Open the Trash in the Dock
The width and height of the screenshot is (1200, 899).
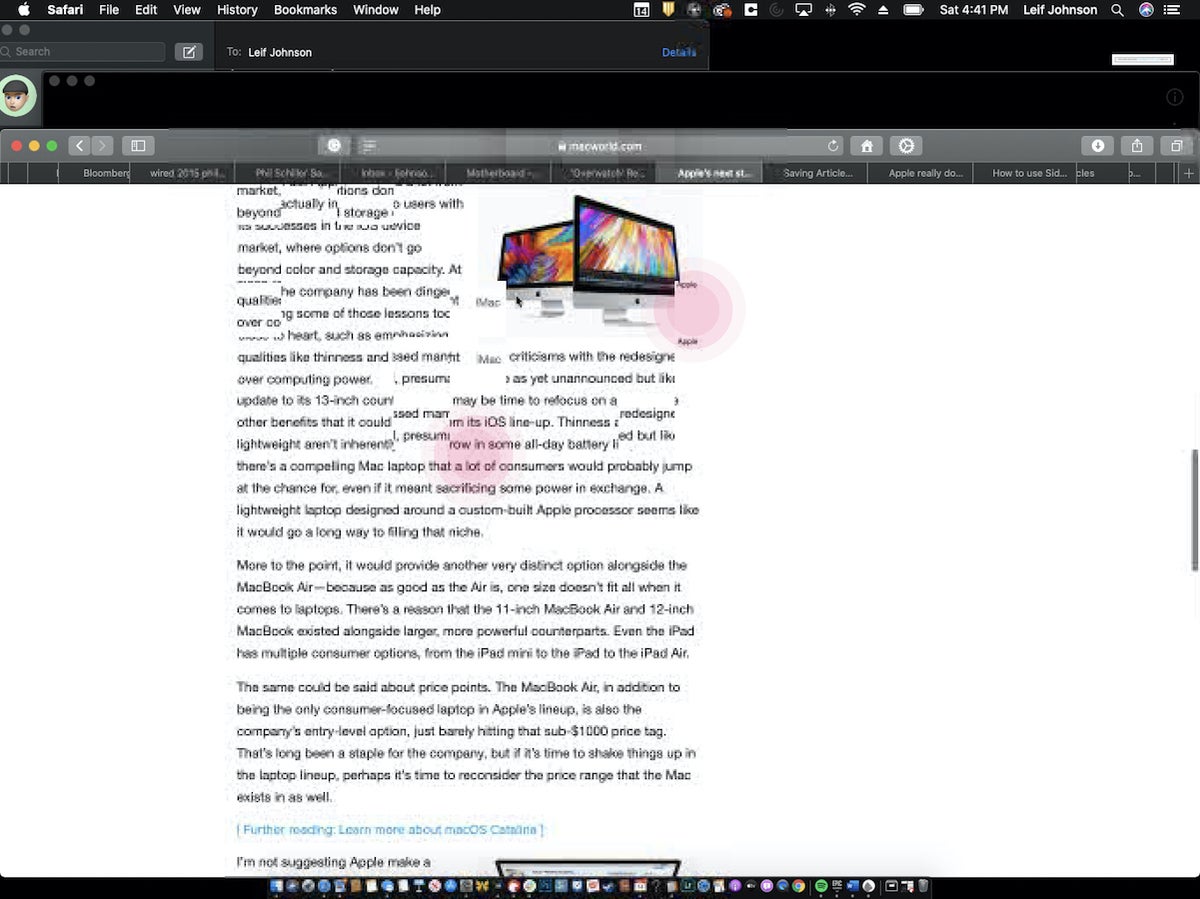coord(923,886)
